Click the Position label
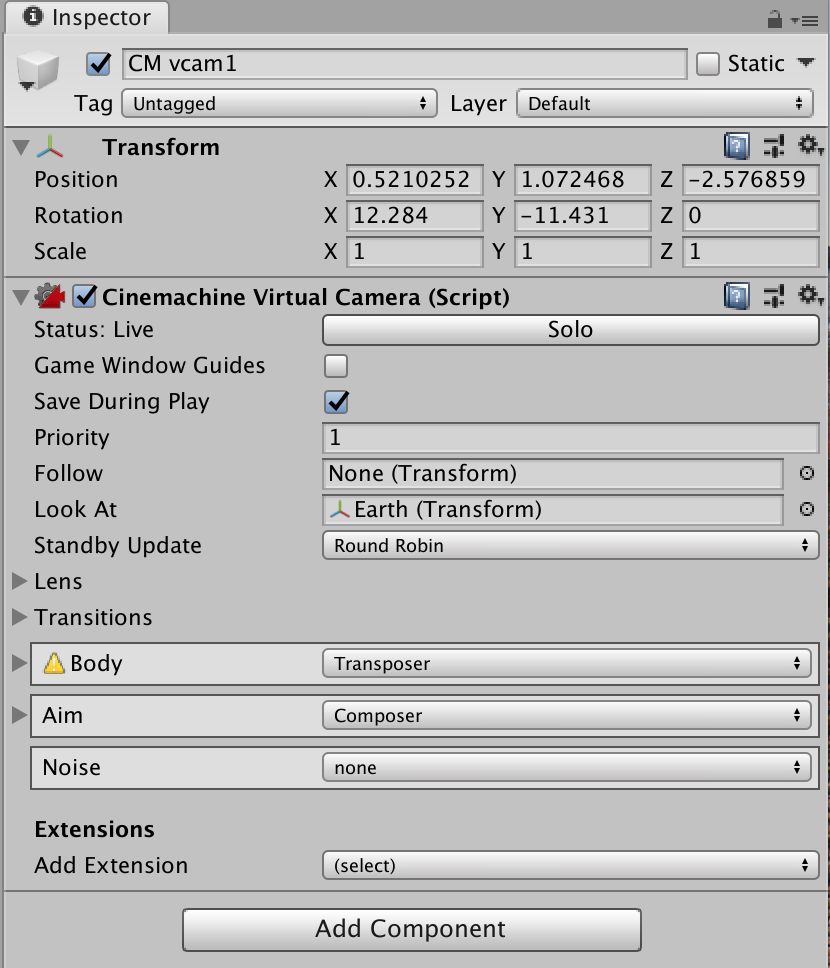 click(x=76, y=180)
